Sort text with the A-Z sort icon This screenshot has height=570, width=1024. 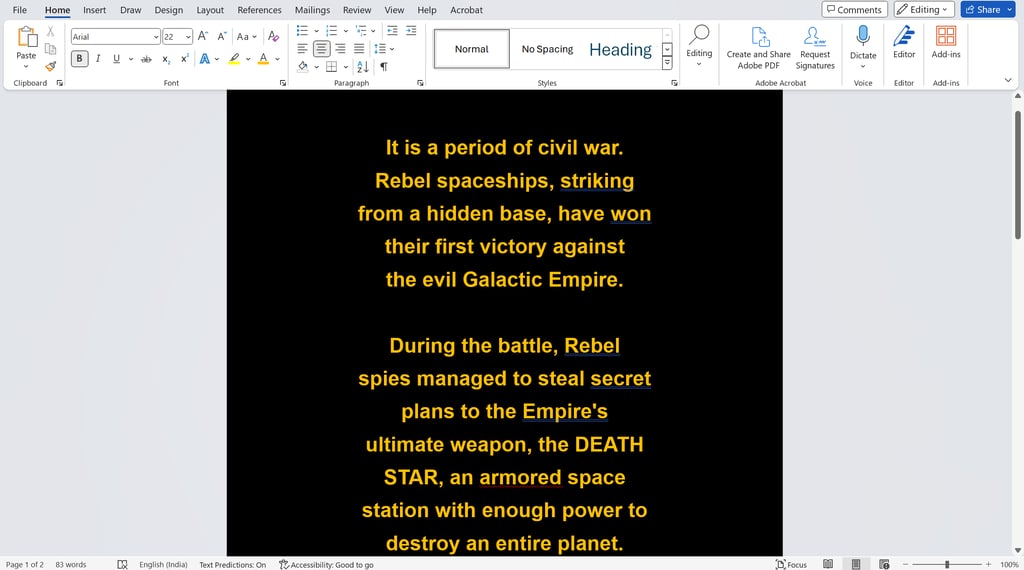363,67
